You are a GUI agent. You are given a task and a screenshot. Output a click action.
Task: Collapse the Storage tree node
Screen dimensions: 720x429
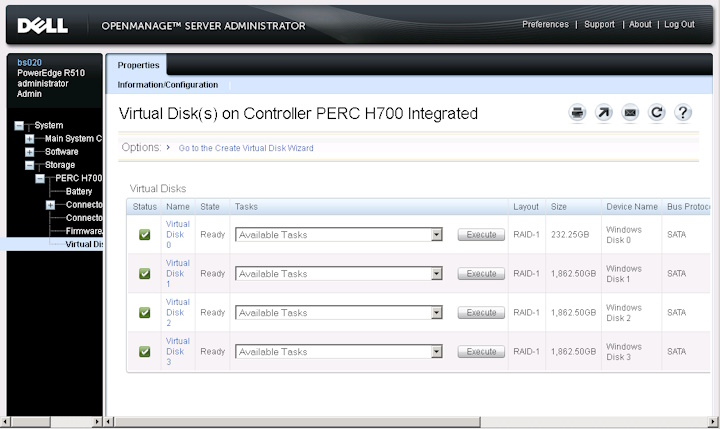click(30, 165)
